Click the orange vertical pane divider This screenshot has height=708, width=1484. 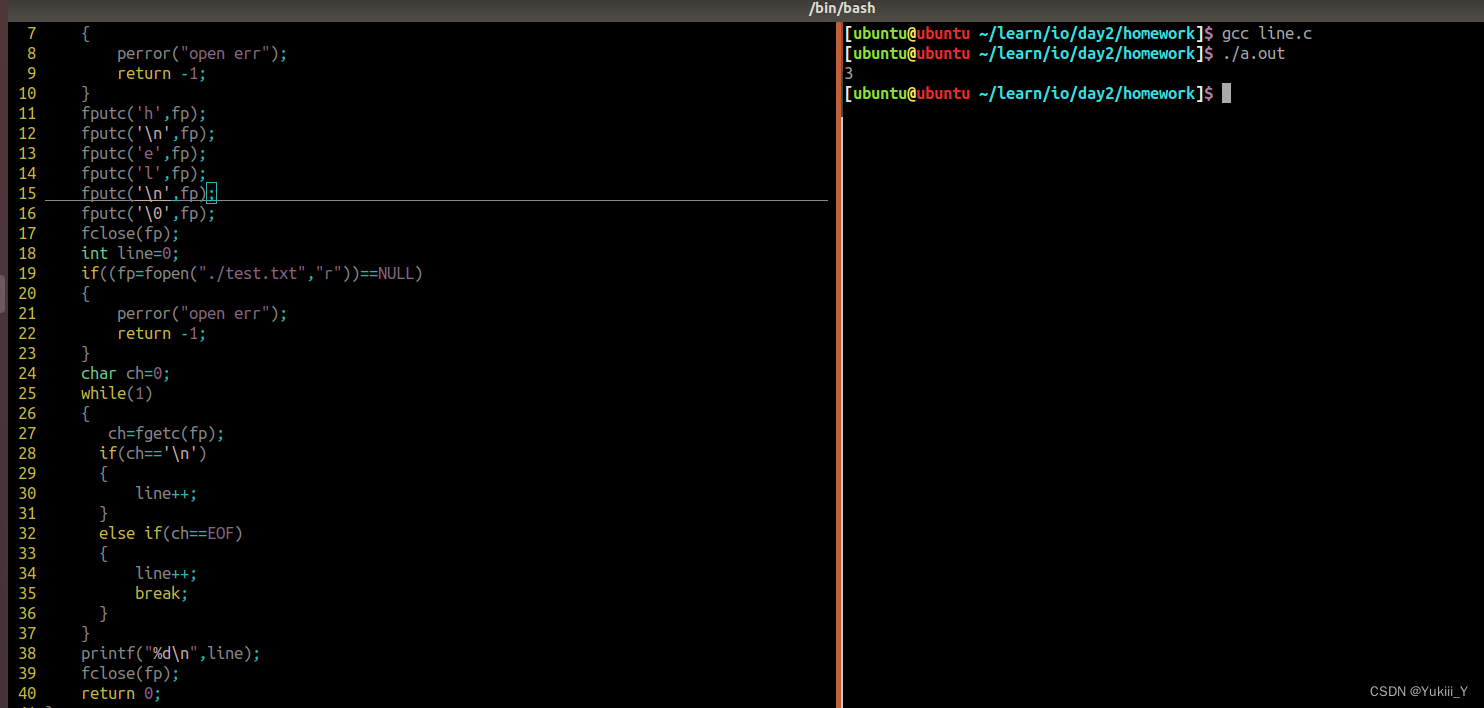pos(839,364)
